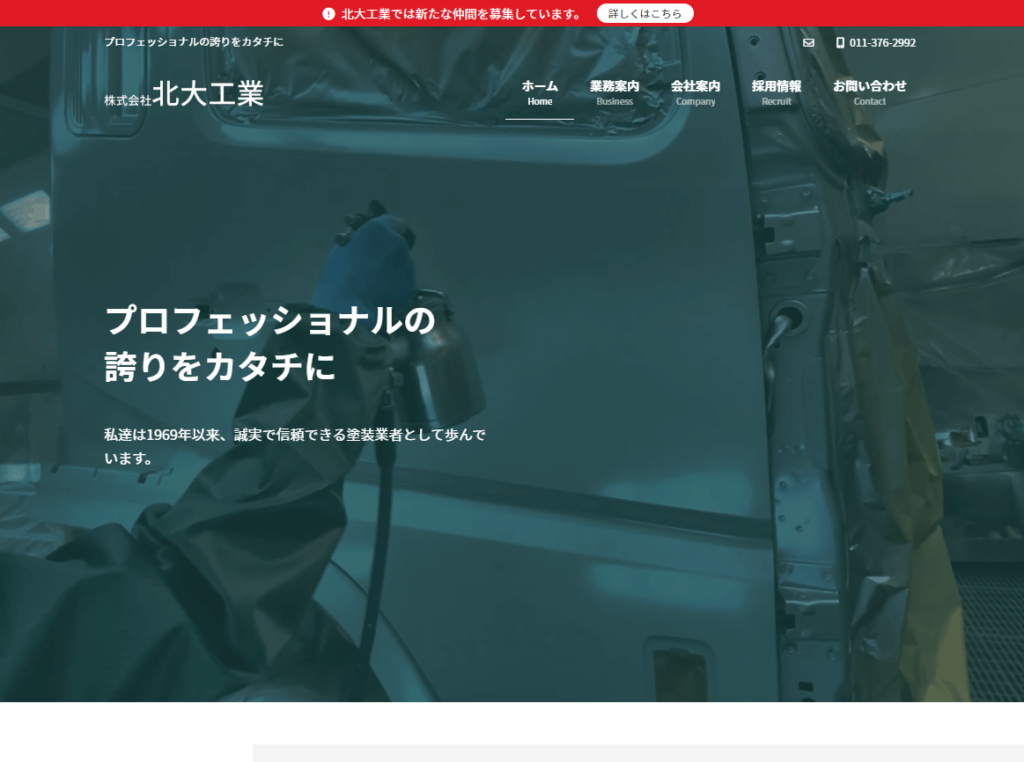Click the envelope mail icon

809,43
